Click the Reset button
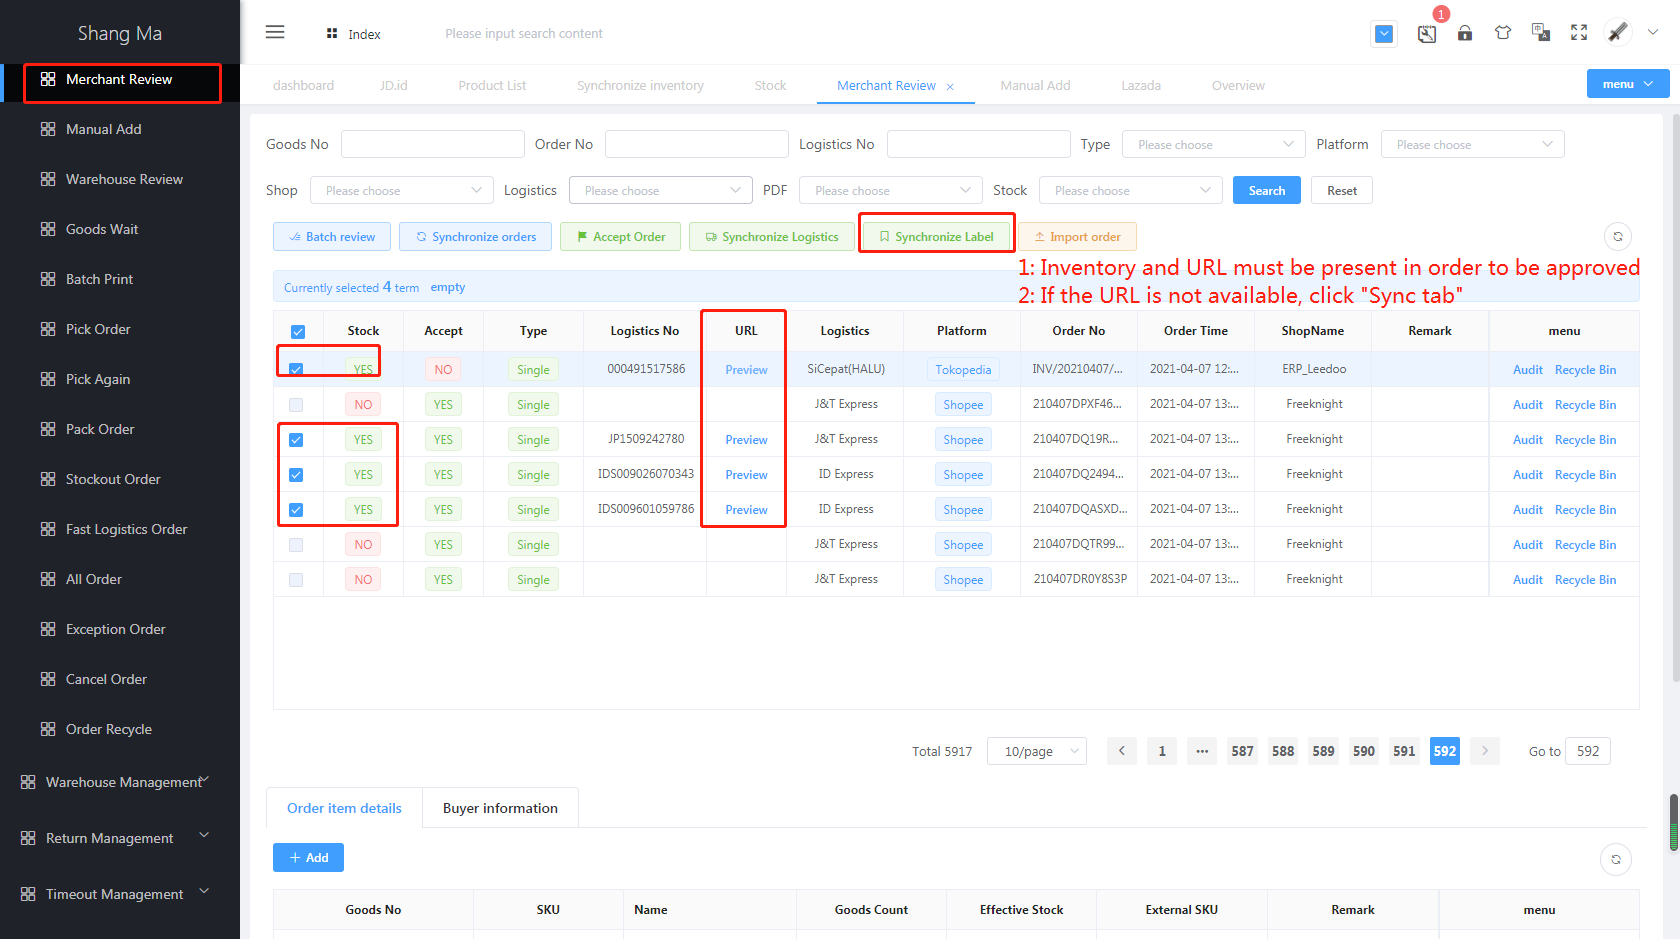 1342,190
